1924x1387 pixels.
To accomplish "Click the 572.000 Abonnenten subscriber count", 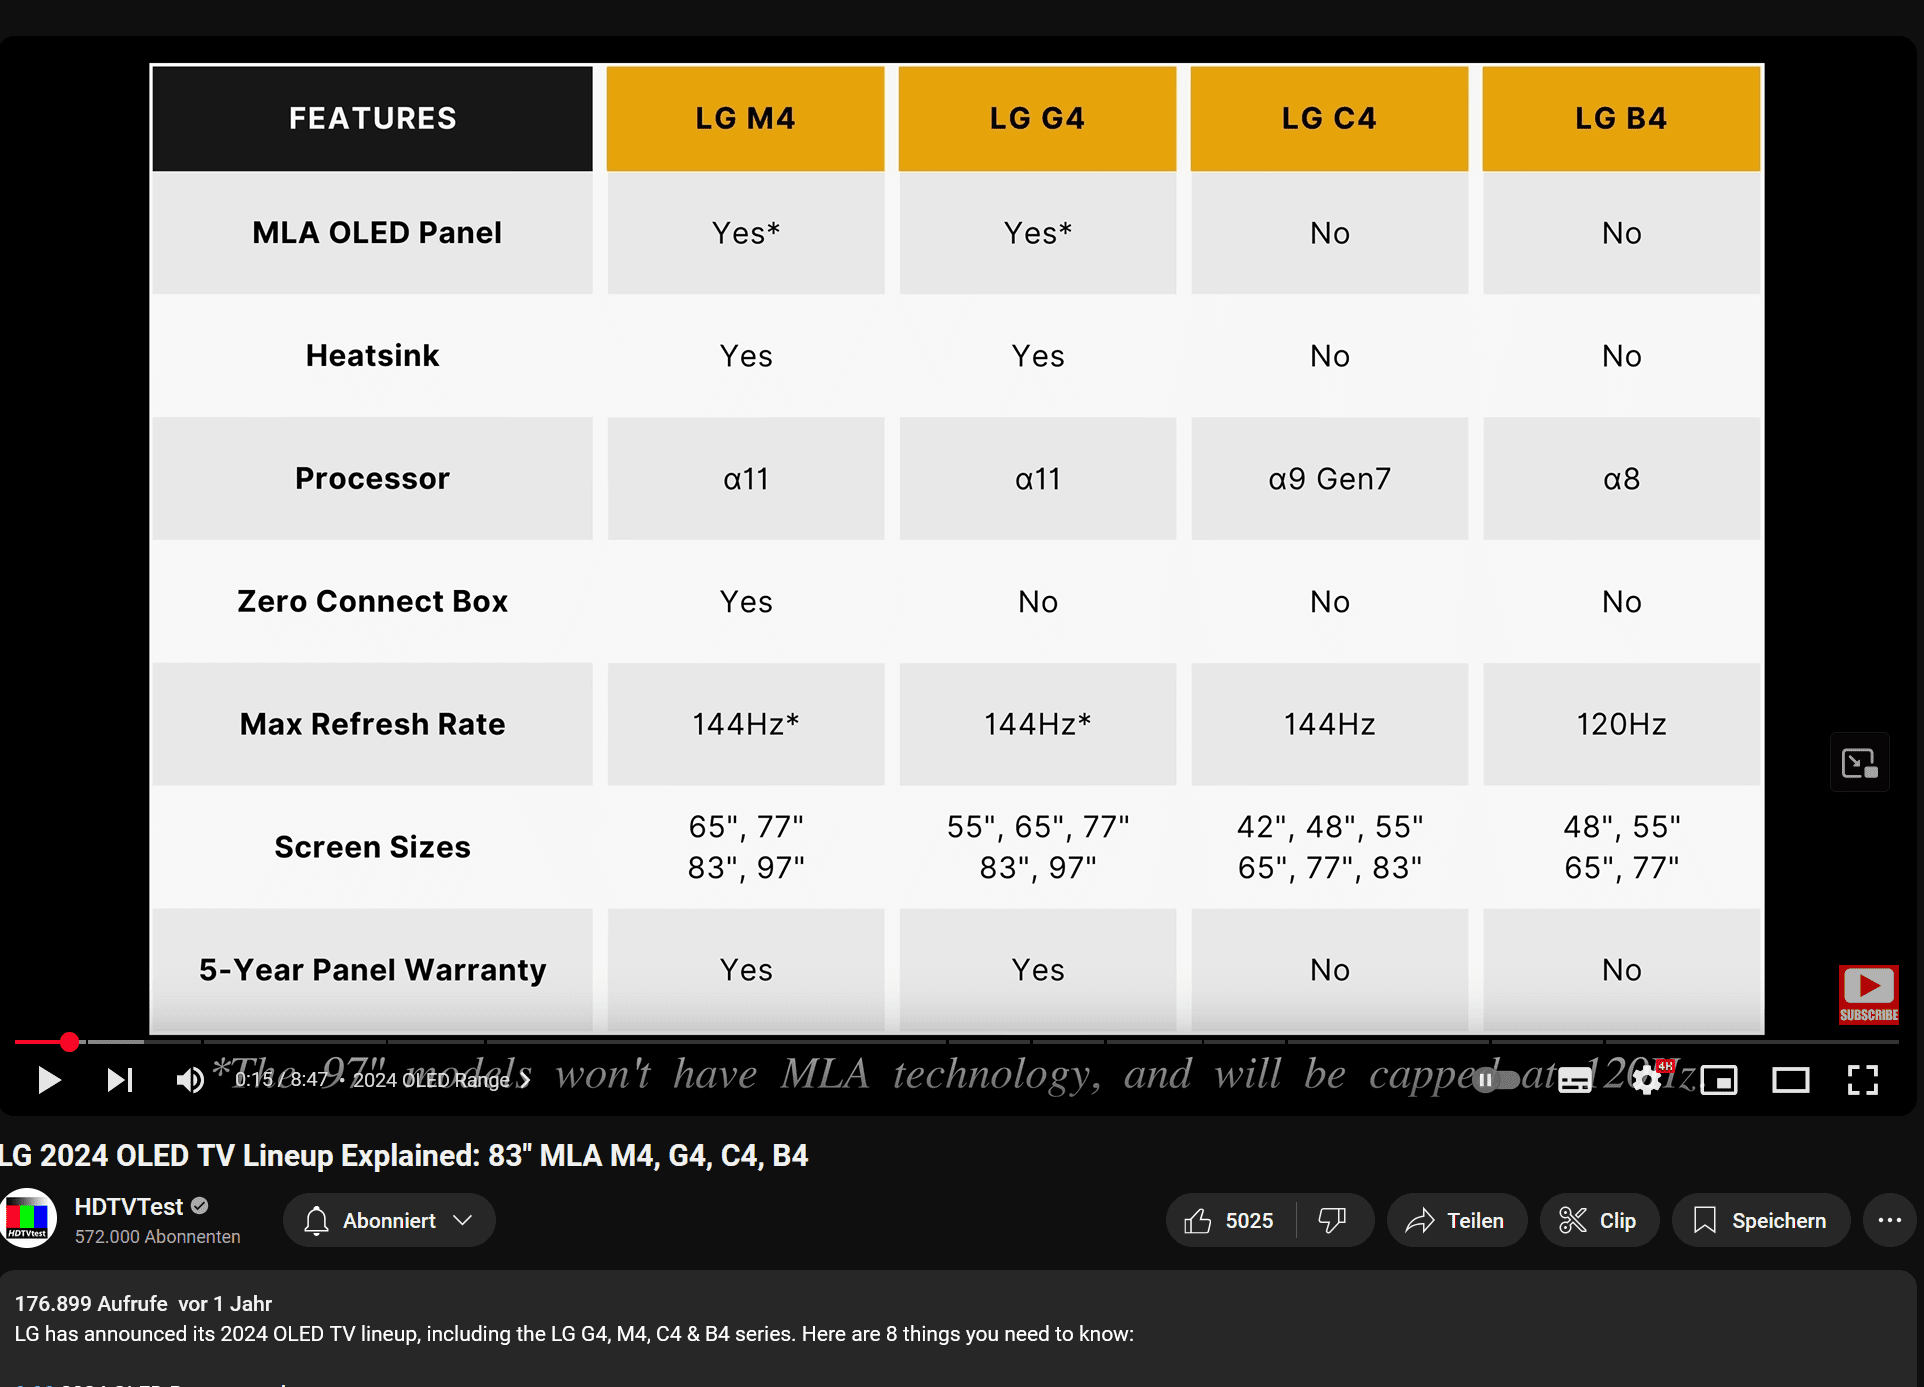I will click(158, 1237).
